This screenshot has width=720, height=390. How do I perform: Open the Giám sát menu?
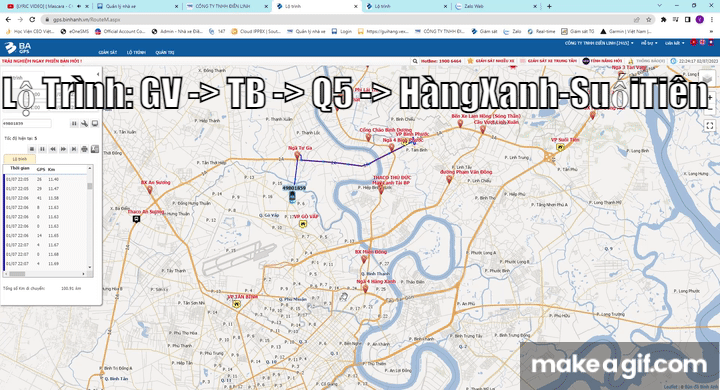[107, 52]
